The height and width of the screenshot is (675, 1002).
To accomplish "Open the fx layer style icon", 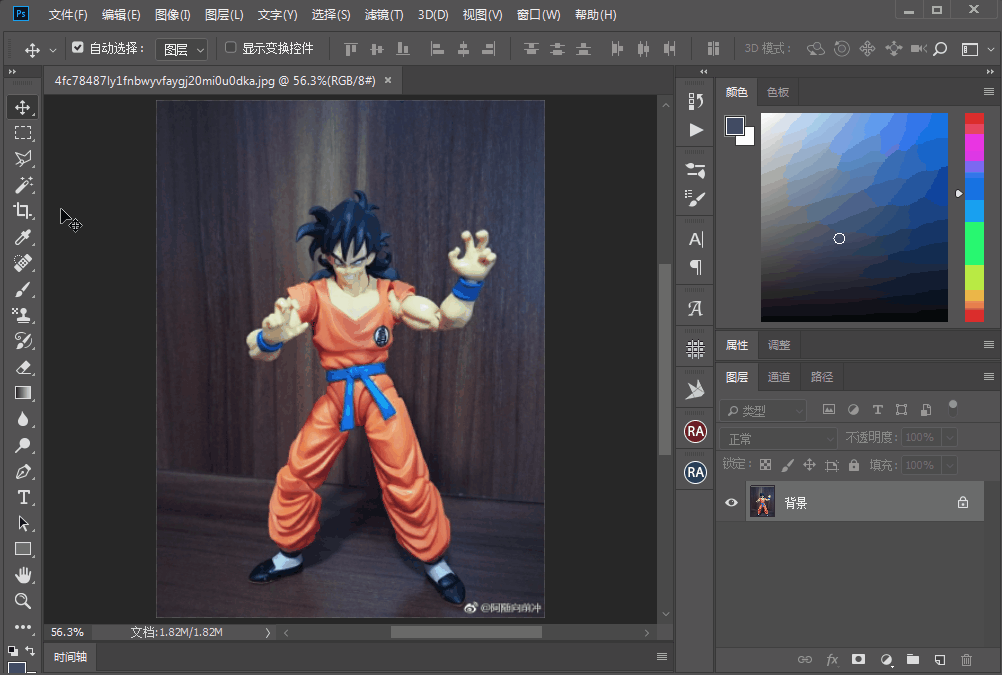I will click(831, 660).
